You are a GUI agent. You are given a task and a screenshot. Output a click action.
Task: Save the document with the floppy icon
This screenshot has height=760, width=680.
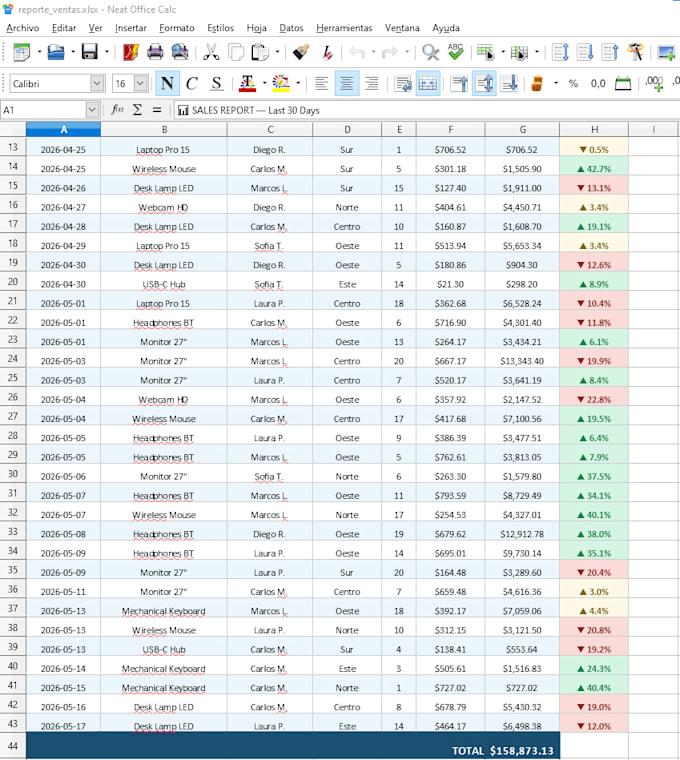click(90, 52)
